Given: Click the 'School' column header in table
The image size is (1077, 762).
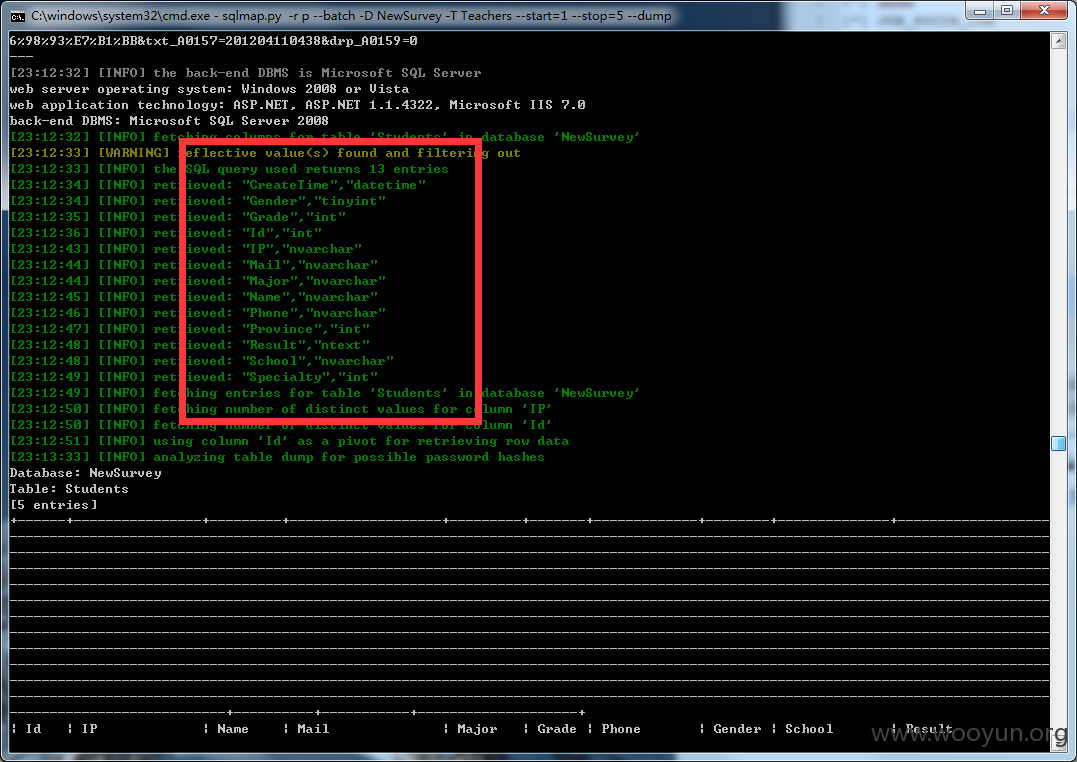Looking at the screenshot, I should click(809, 729).
